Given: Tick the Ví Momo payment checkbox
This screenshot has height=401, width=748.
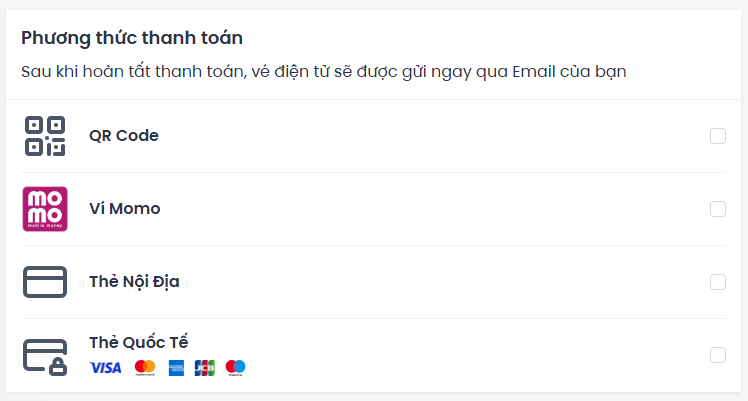Looking at the screenshot, I should 717,209.
